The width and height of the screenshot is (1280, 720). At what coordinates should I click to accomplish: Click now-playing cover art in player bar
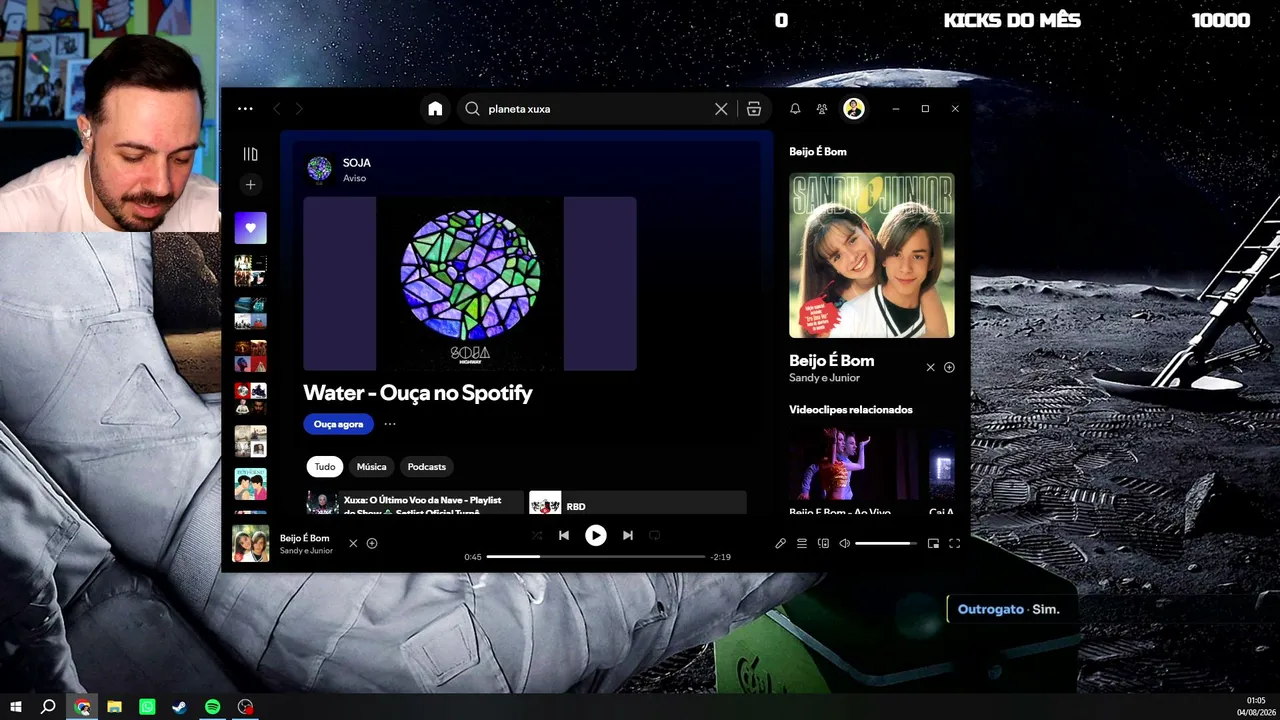click(x=251, y=544)
